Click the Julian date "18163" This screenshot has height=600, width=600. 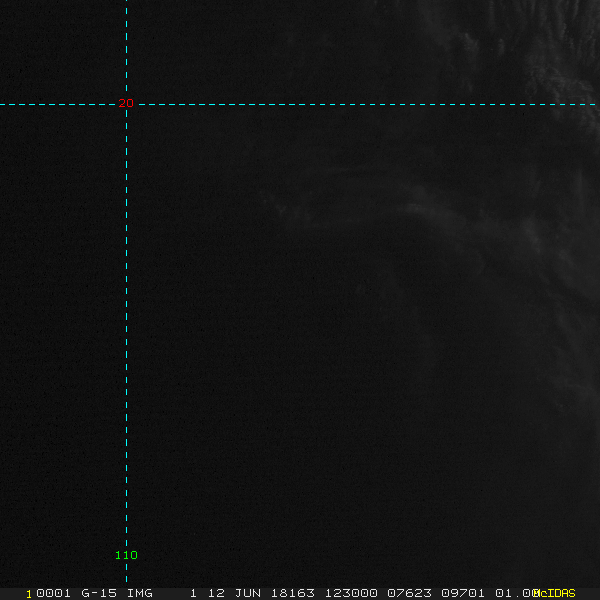[x=293, y=593]
